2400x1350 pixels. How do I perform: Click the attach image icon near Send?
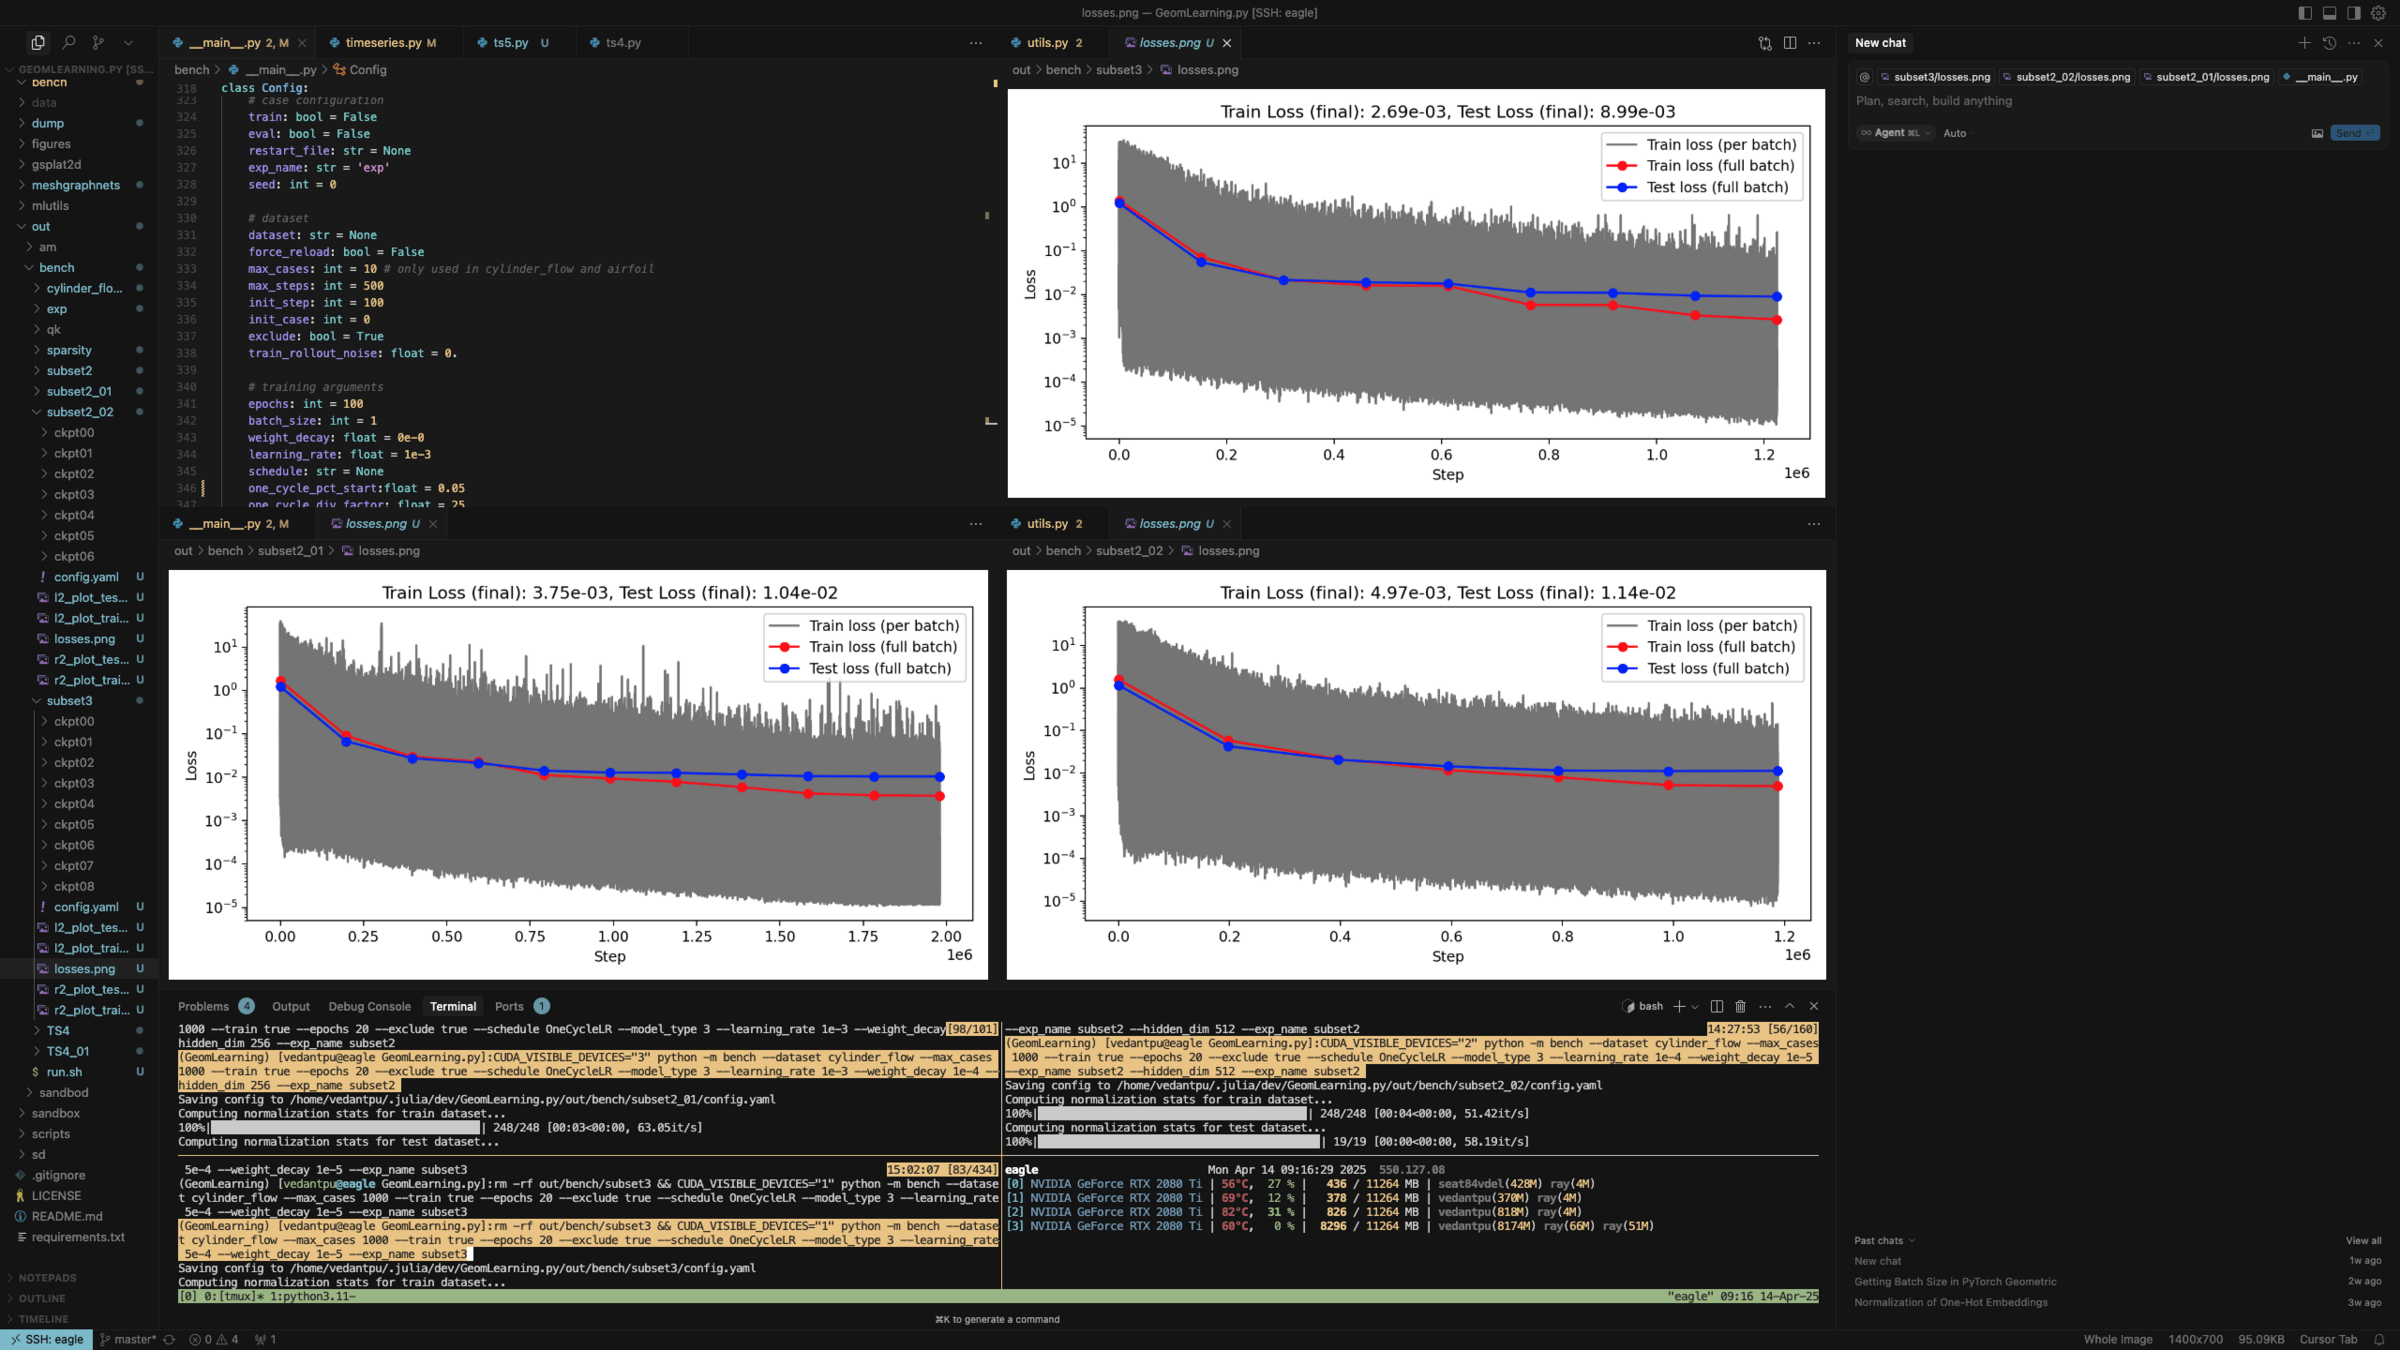tap(2317, 133)
